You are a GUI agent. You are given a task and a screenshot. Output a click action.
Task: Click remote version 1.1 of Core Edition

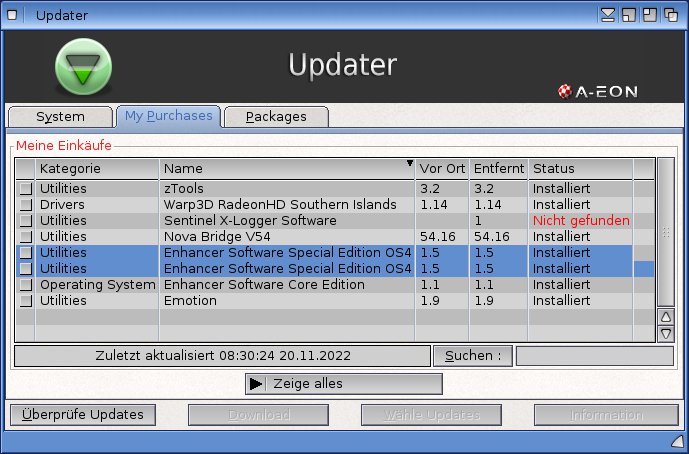(x=483, y=285)
